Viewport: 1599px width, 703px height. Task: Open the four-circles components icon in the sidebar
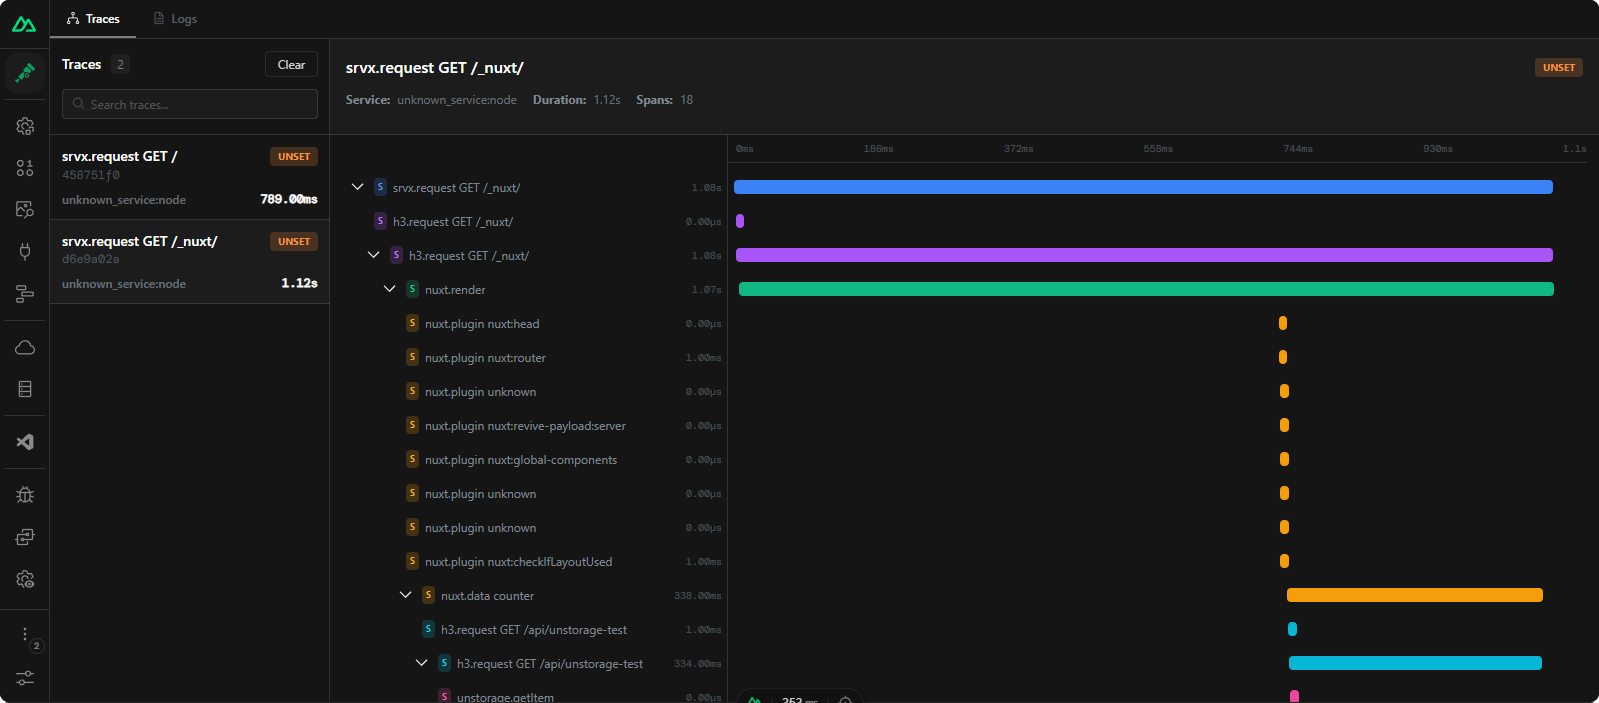point(25,168)
